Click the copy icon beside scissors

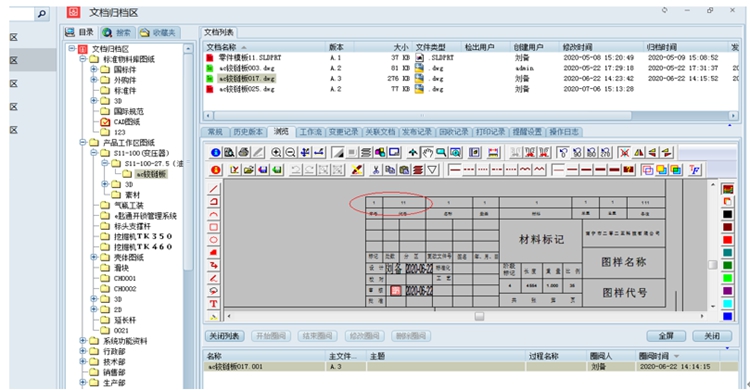(390, 169)
